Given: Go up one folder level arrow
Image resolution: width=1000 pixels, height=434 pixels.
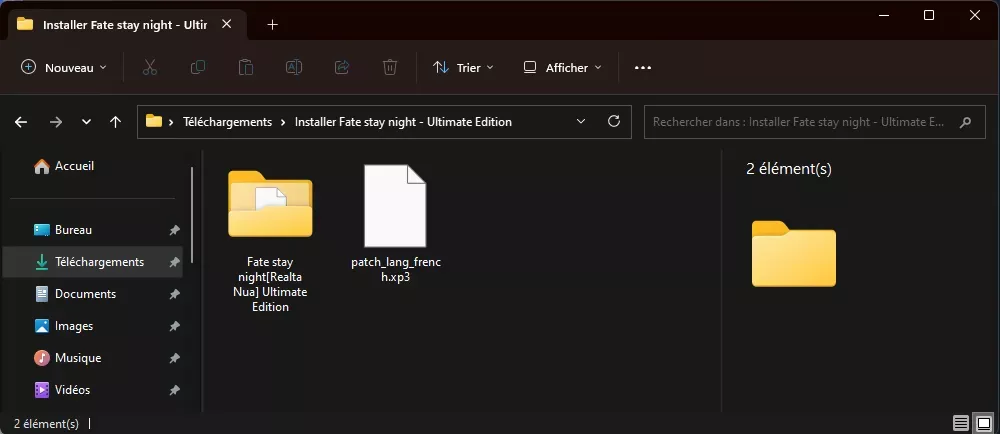Looking at the screenshot, I should click(x=115, y=122).
